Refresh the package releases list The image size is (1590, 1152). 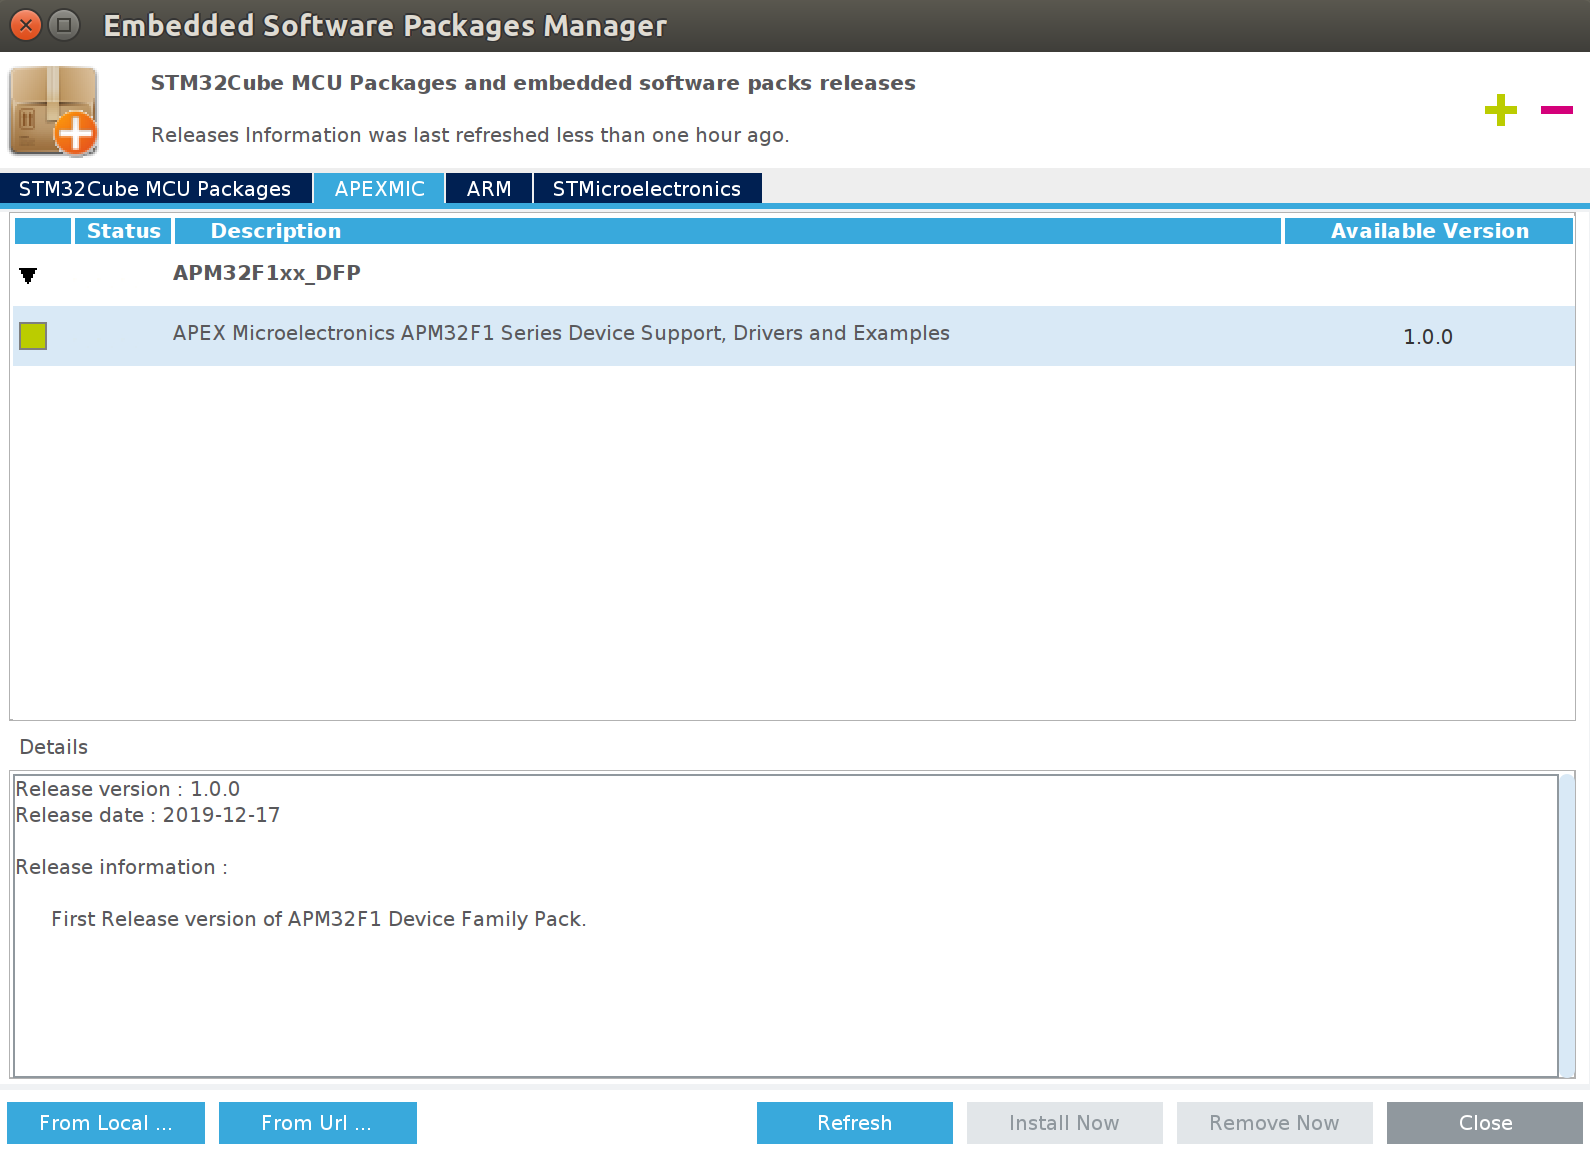click(855, 1123)
